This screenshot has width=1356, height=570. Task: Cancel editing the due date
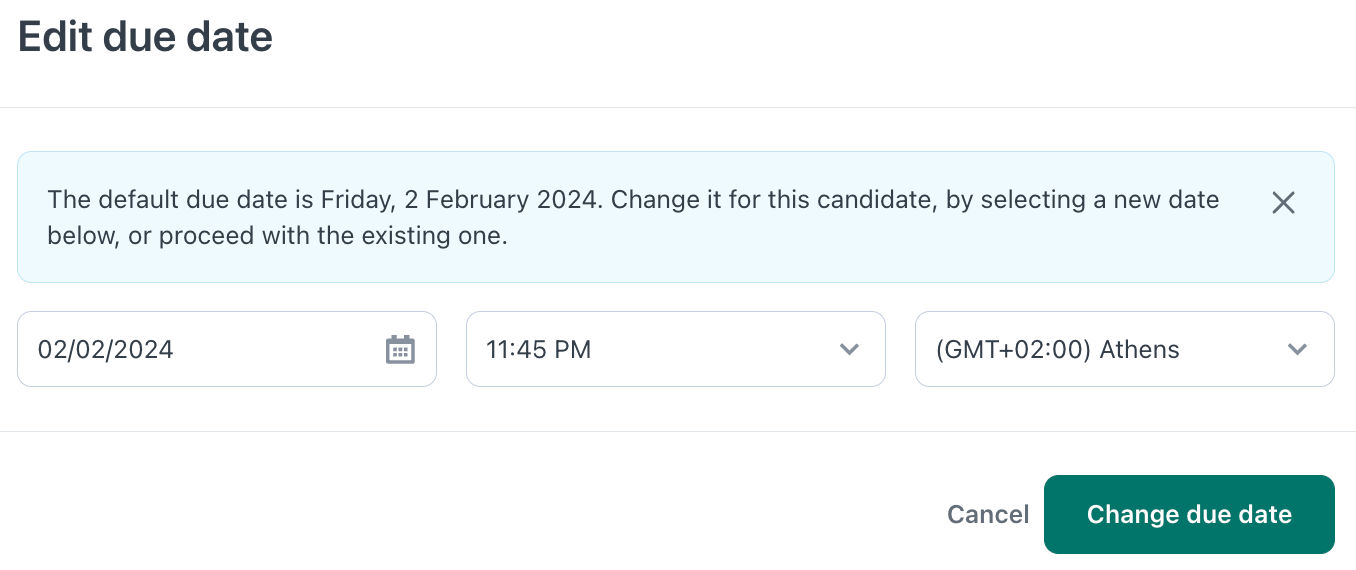[x=987, y=514]
